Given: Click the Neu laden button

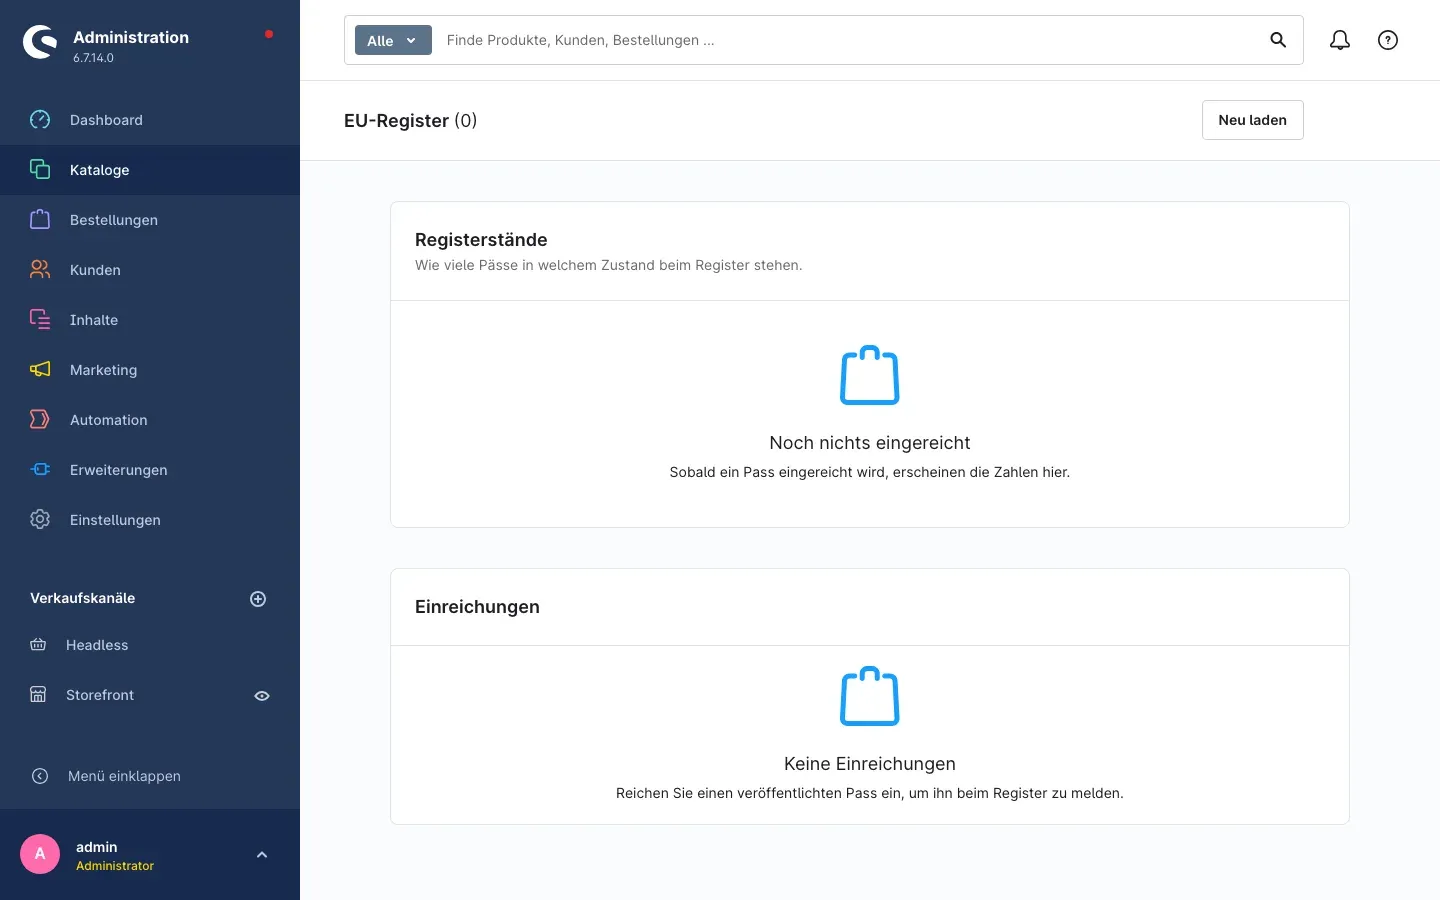Looking at the screenshot, I should click(x=1252, y=120).
